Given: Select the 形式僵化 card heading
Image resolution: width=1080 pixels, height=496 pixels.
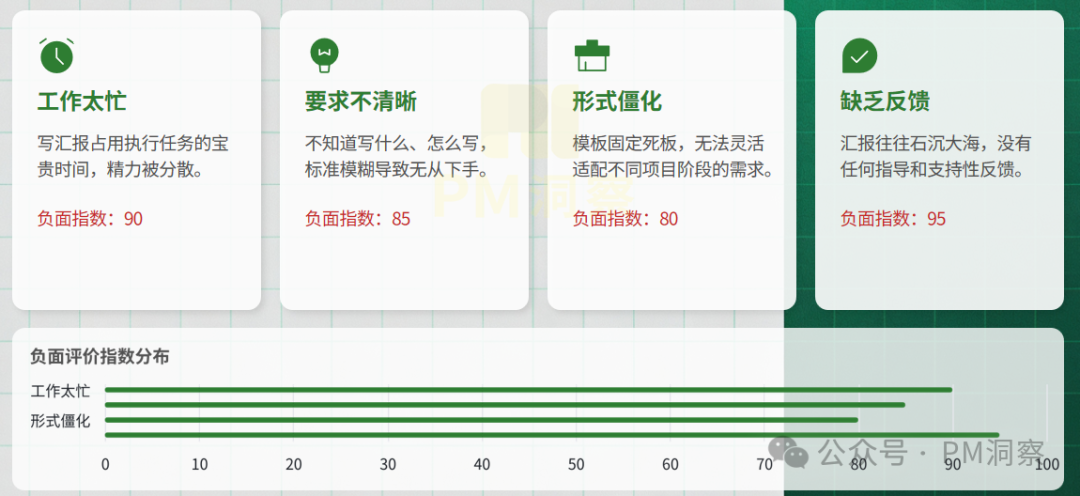Looking at the screenshot, I should [x=617, y=102].
